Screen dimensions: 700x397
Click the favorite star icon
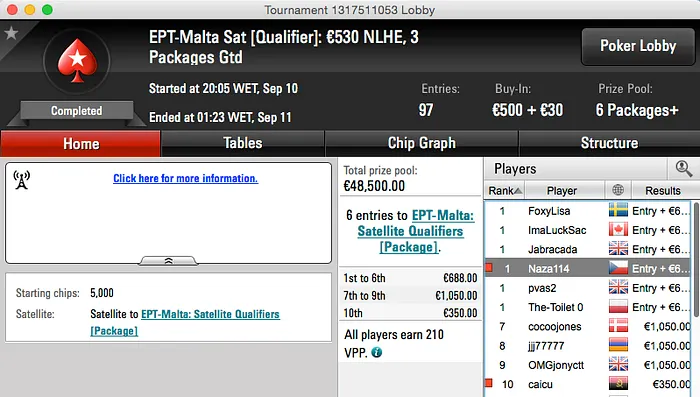11,33
